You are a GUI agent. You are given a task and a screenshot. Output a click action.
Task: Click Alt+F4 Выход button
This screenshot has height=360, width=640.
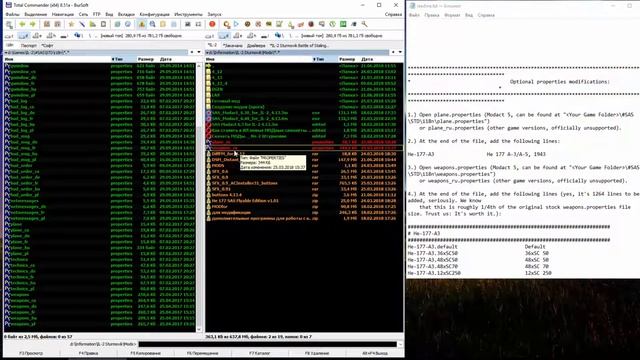375,353
